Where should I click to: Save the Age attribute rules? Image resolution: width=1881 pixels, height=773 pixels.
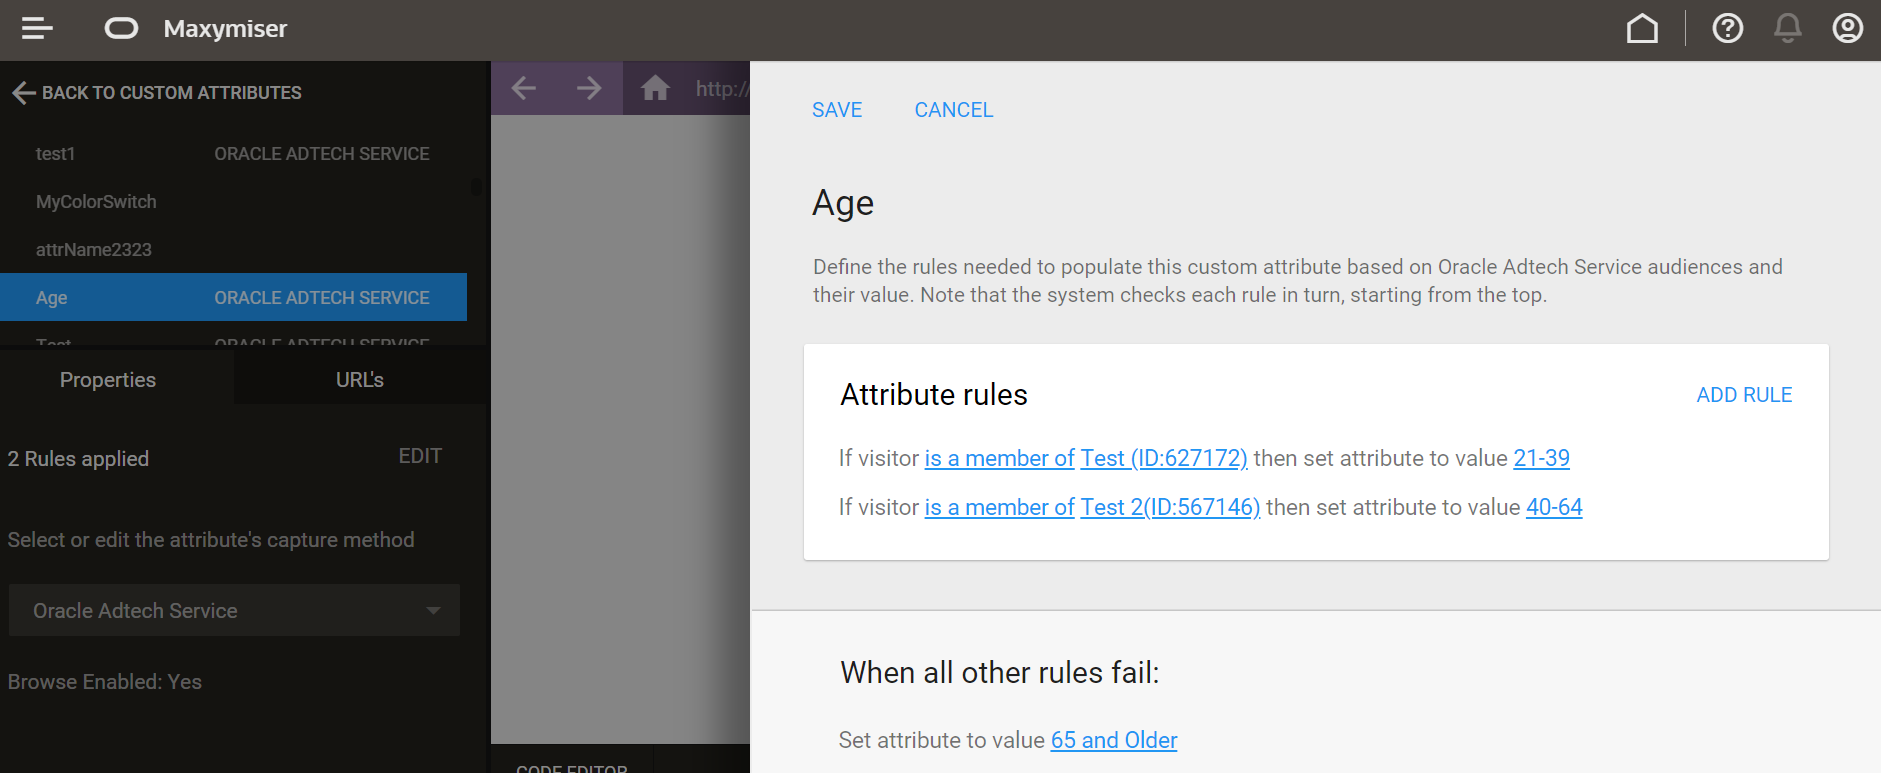pos(837,110)
